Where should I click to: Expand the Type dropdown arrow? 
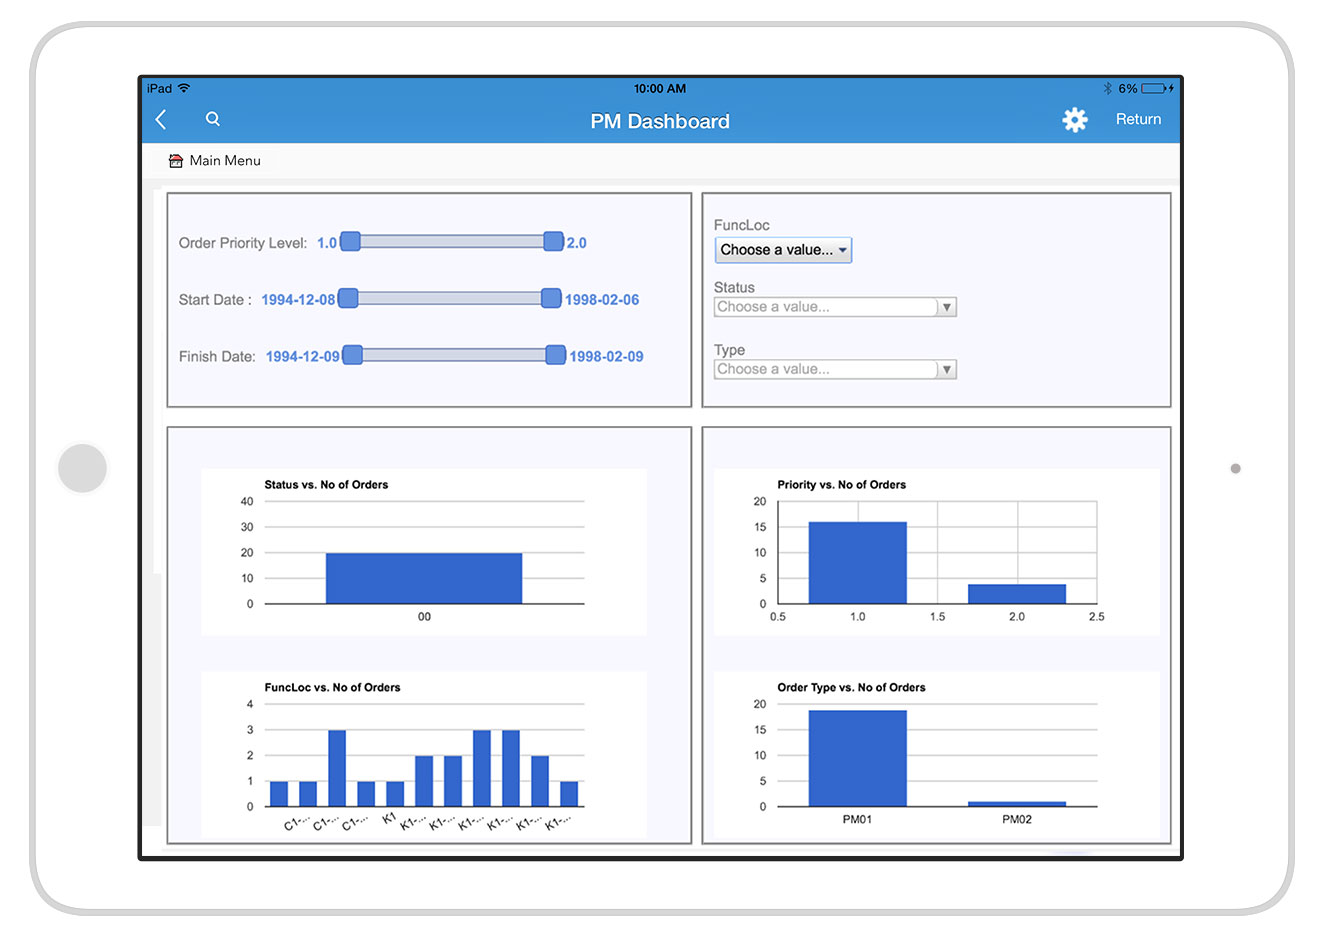click(x=946, y=370)
